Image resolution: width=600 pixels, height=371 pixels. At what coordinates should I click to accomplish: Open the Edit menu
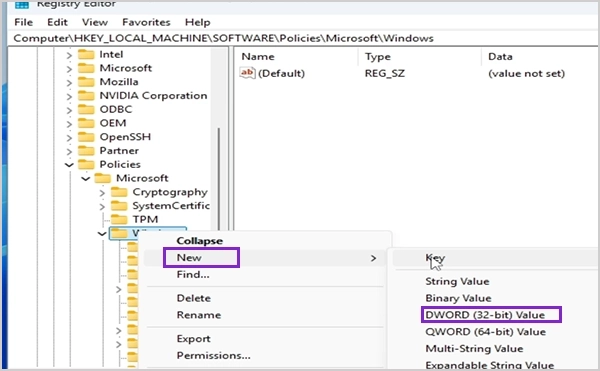(x=57, y=22)
